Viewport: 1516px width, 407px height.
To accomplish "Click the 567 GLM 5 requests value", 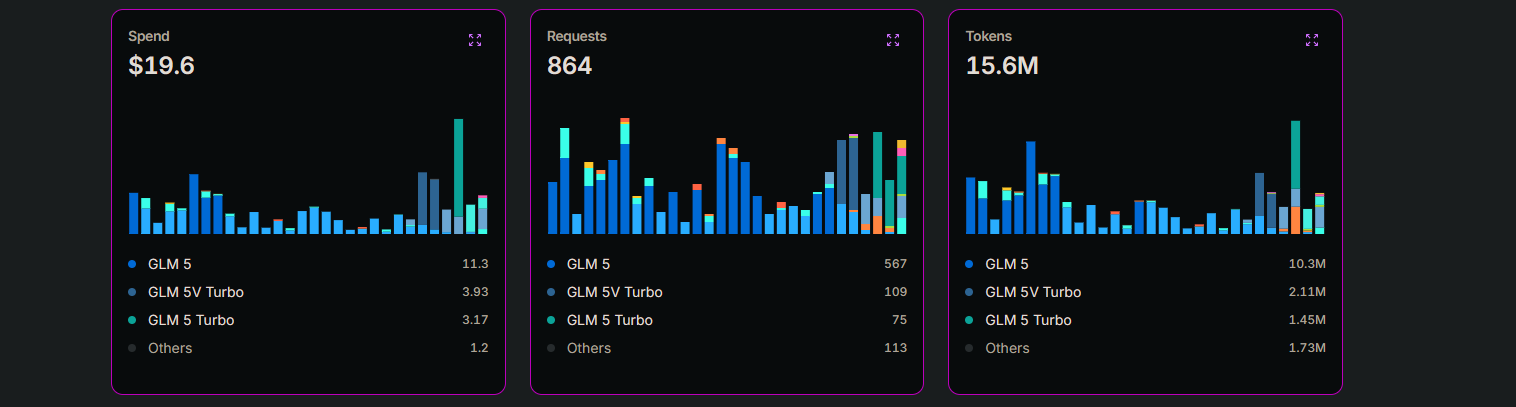I will 896,264.
